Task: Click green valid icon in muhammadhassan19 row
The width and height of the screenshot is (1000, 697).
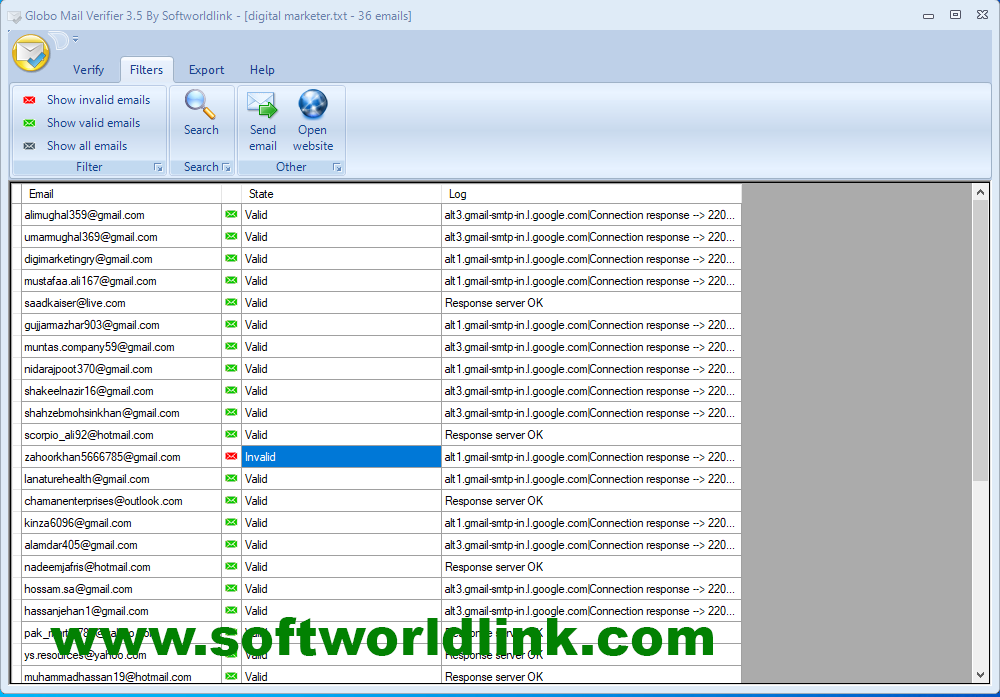Action: [232, 676]
